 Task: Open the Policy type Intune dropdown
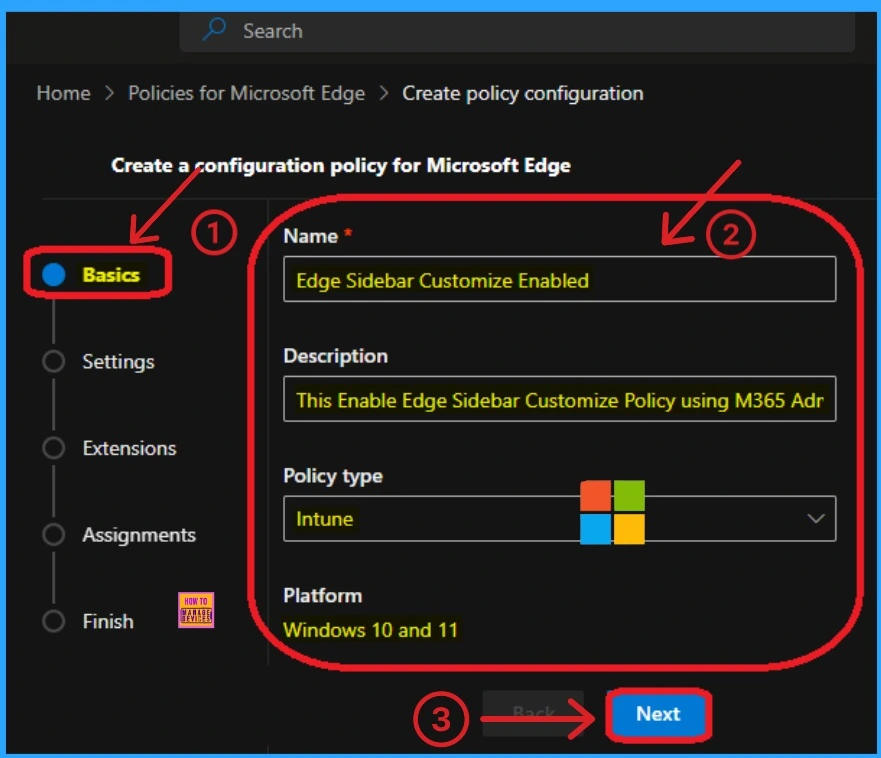point(560,519)
